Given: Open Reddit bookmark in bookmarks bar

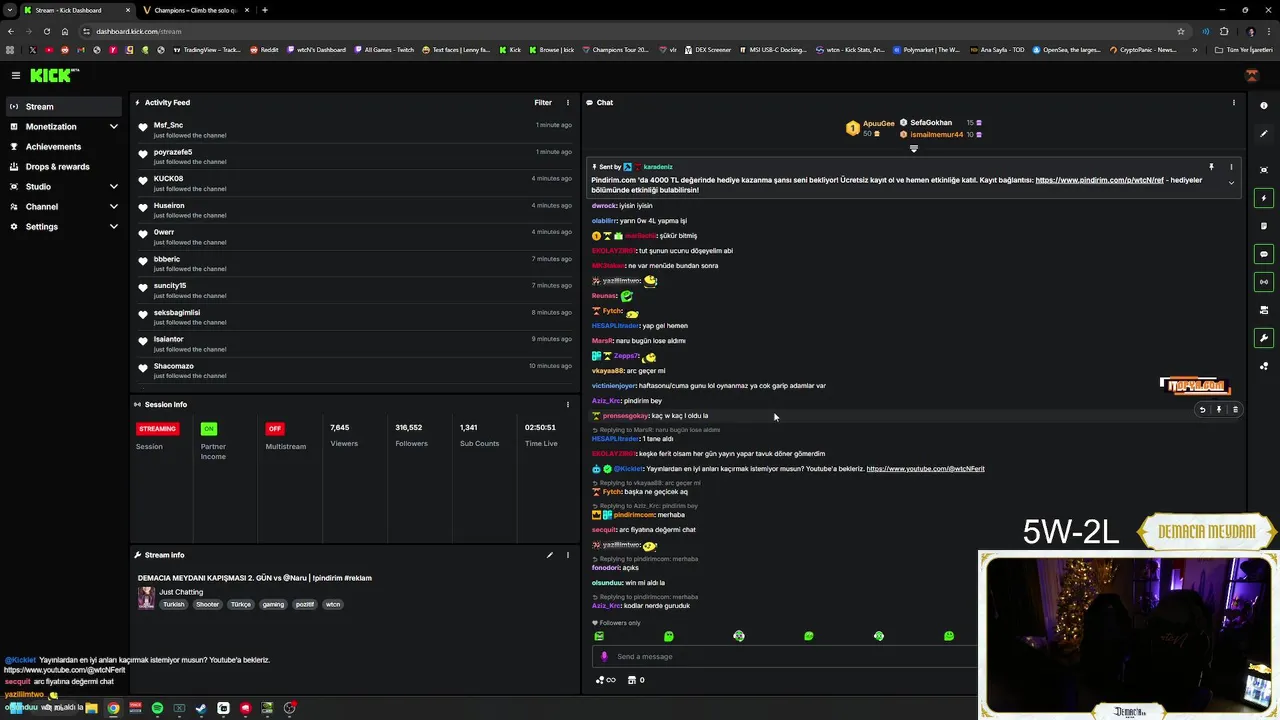Looking at the screenshot, I should point(264,49).
